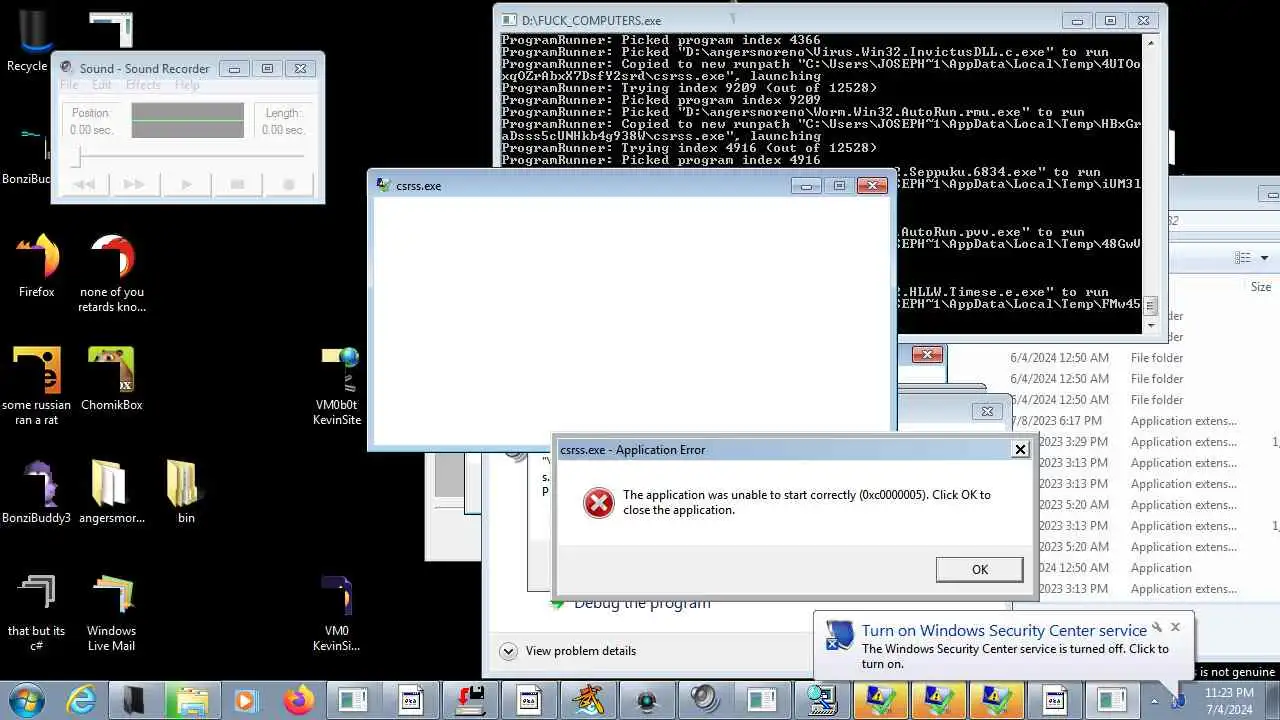This screenshot has height=720, width=1280.
Task: Open Sound Recorder Effects menu
Action: coord(143,86)
